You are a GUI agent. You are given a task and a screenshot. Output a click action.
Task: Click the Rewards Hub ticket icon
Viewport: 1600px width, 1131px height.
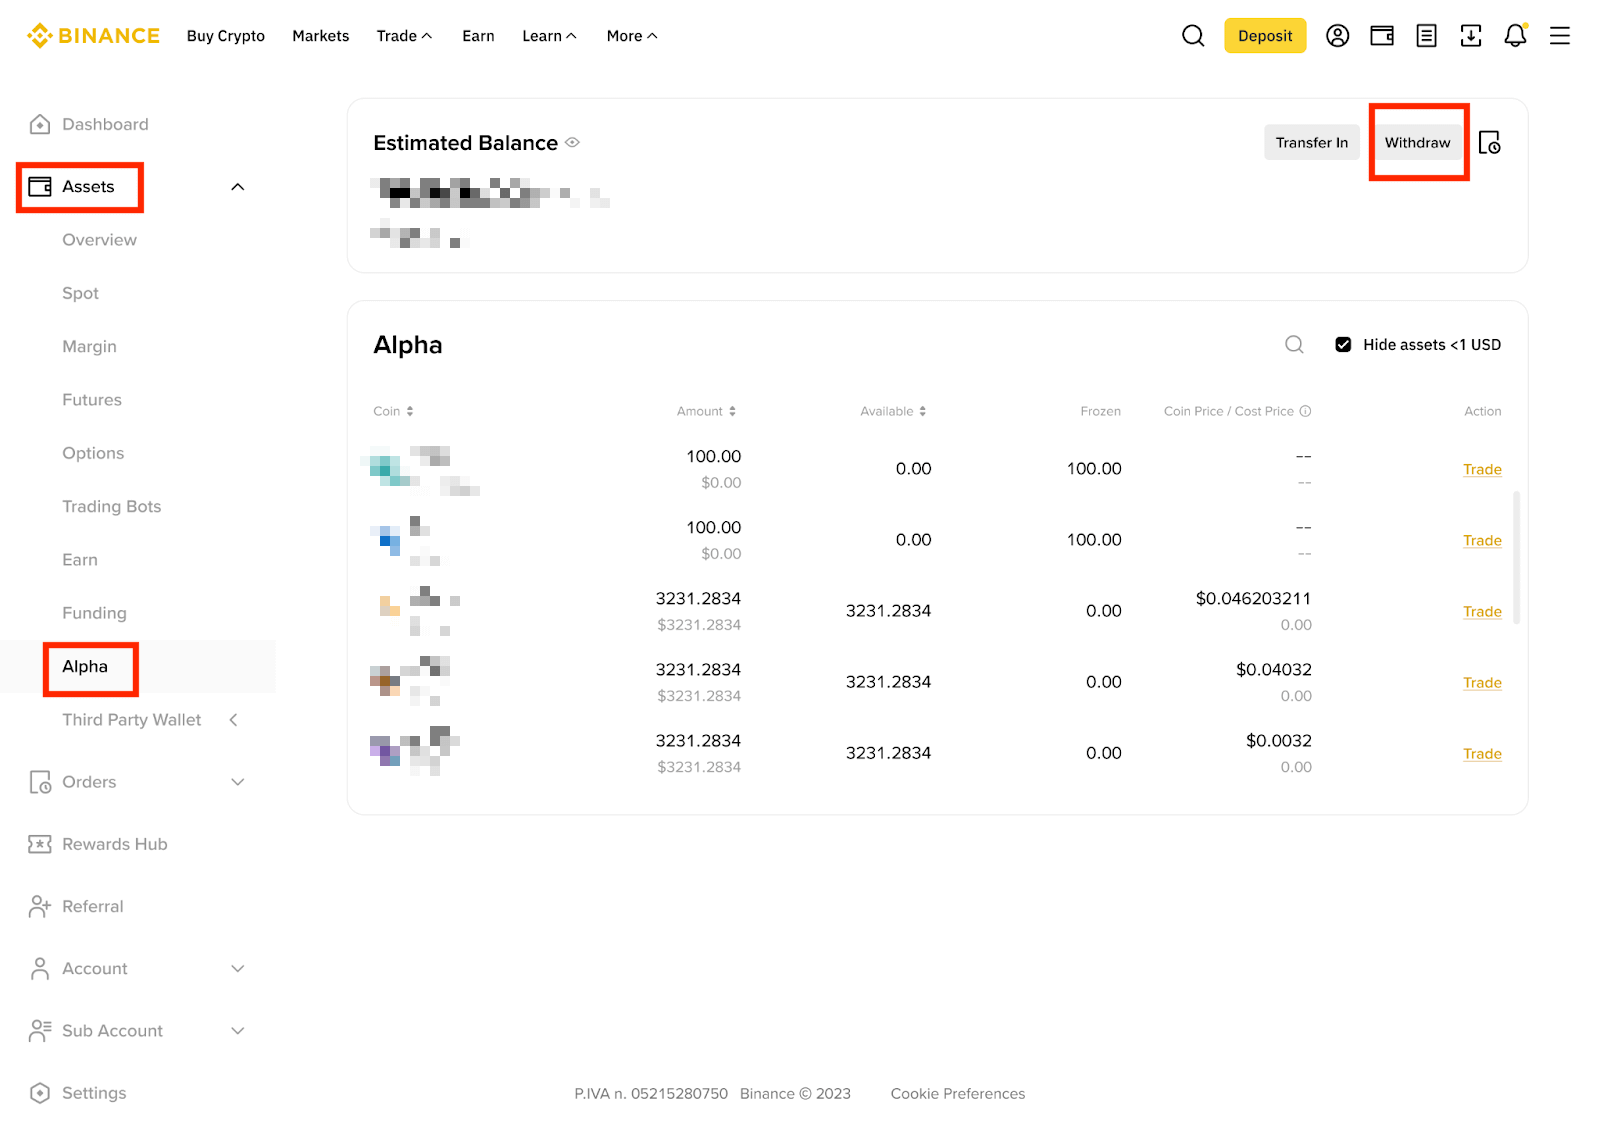(x=40, y=844)
